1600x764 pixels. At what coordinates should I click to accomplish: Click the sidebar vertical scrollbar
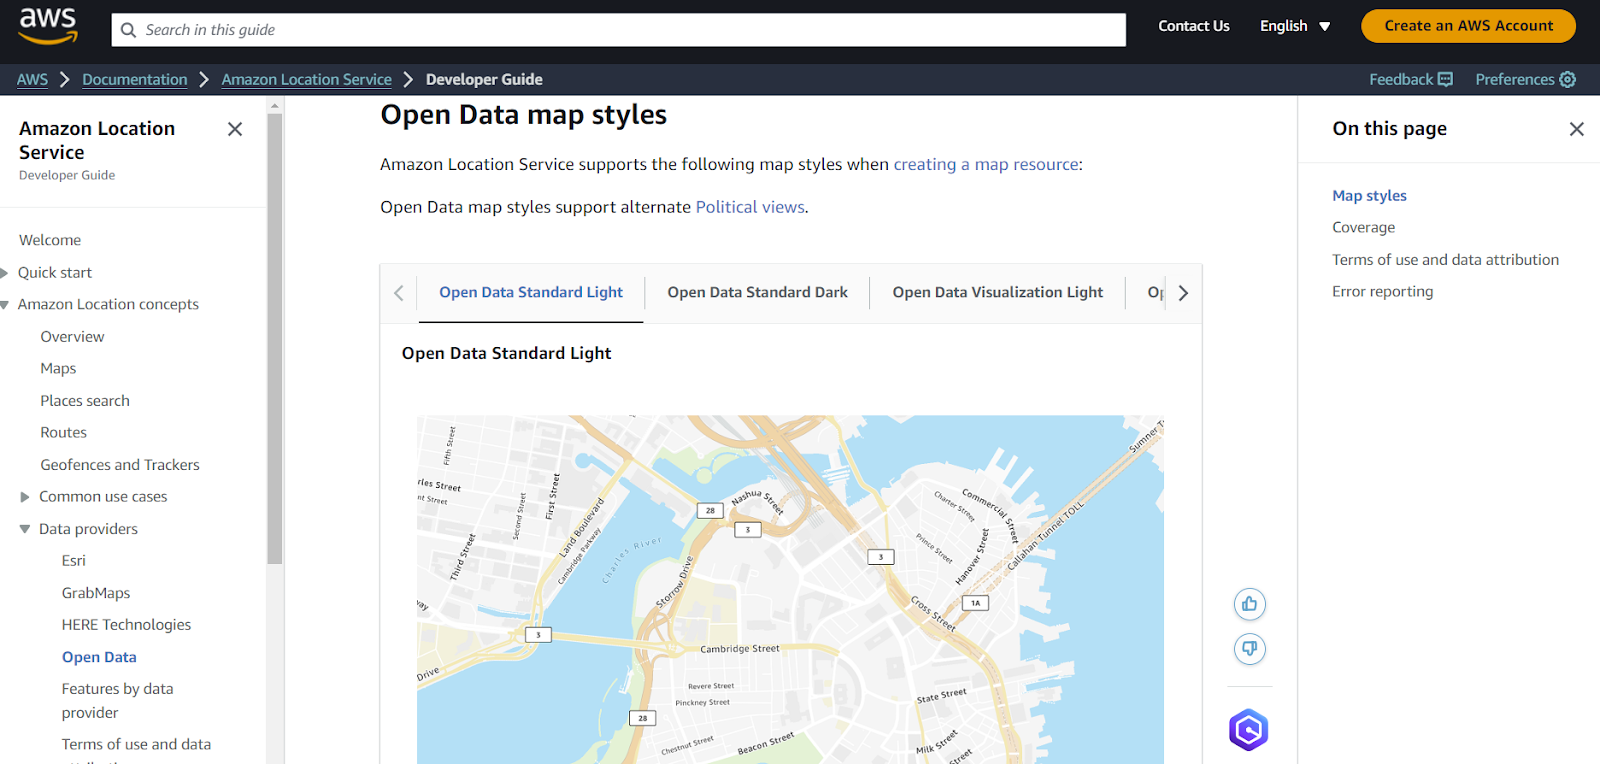pyautogui.click(x=275, y=340)
